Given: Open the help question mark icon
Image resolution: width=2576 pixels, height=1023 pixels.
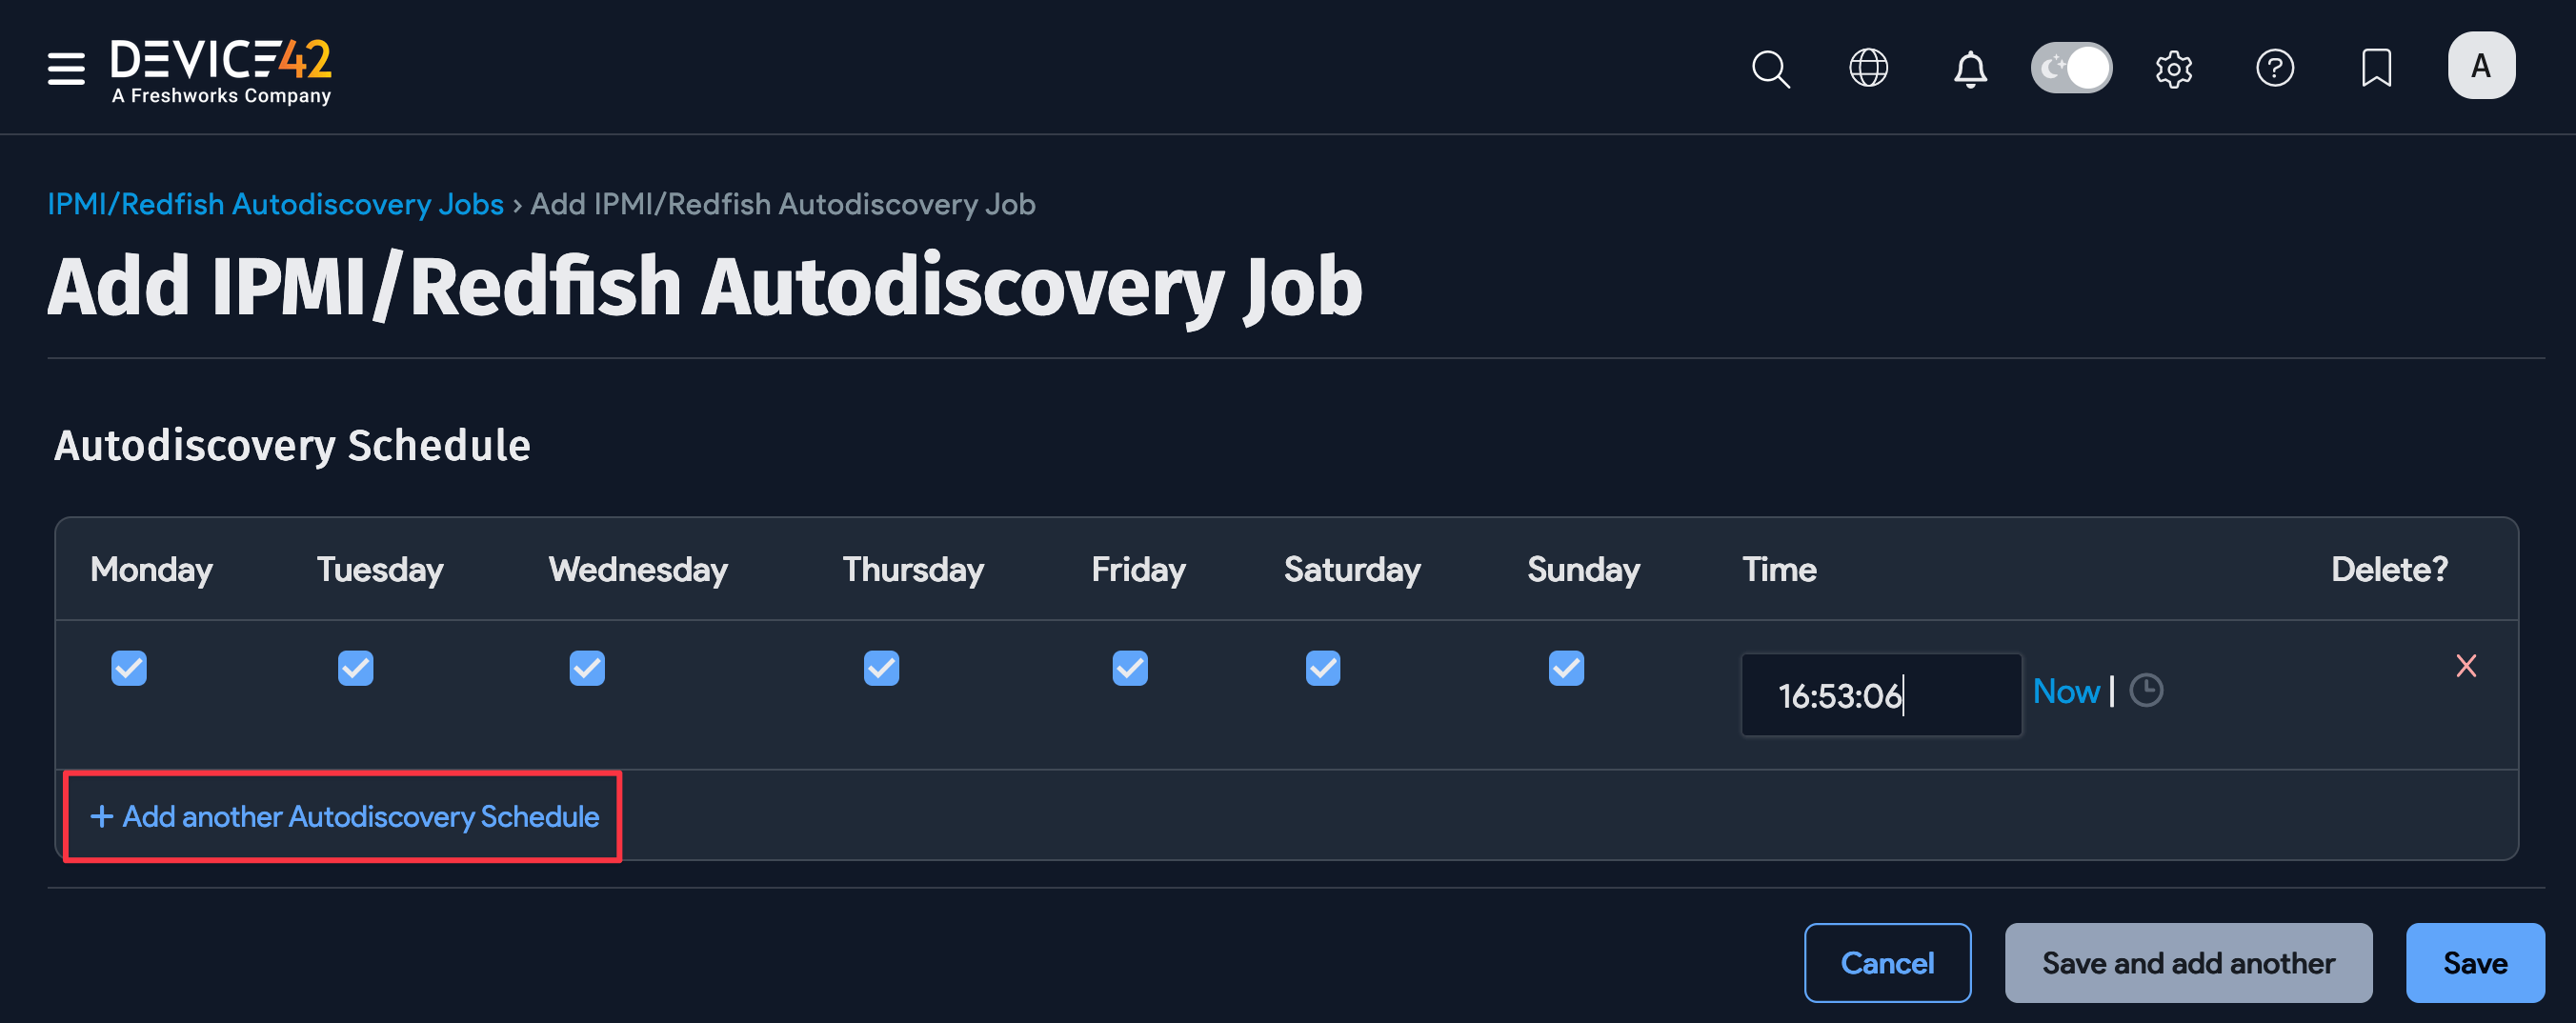Looking at the screenshot, I should 2275,68.
